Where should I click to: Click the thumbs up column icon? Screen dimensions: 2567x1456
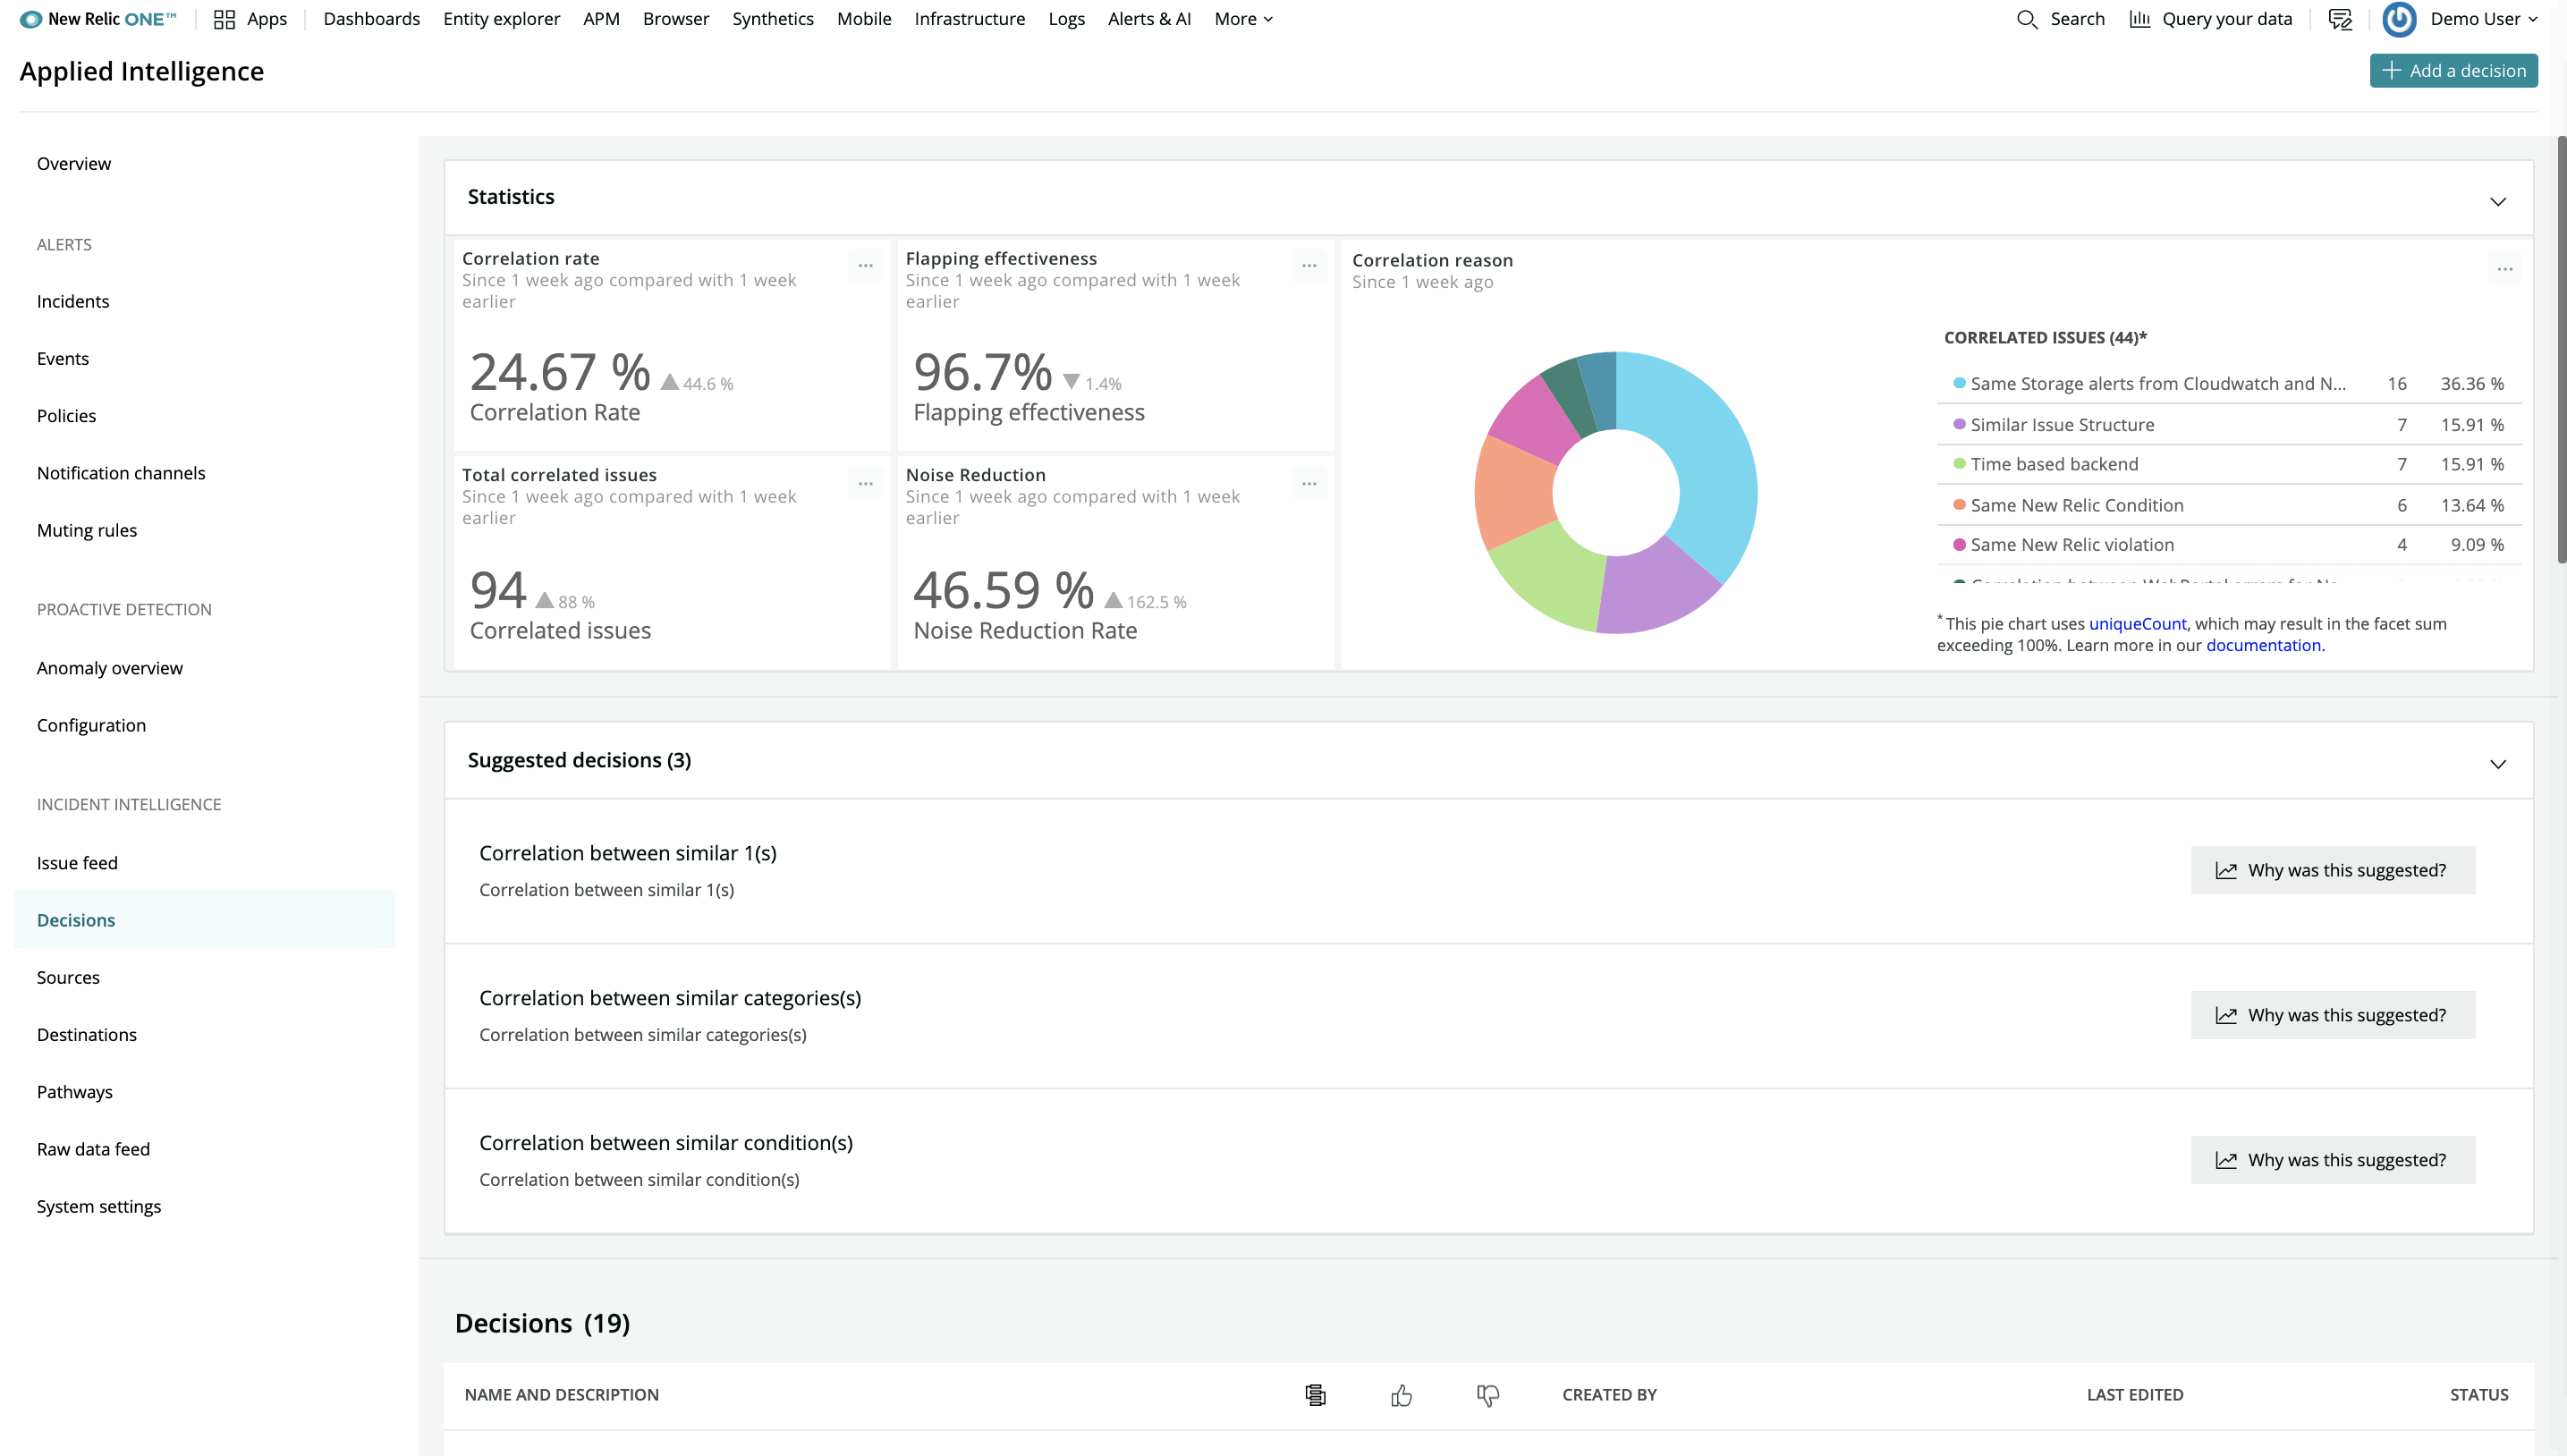[1402, 1395]
